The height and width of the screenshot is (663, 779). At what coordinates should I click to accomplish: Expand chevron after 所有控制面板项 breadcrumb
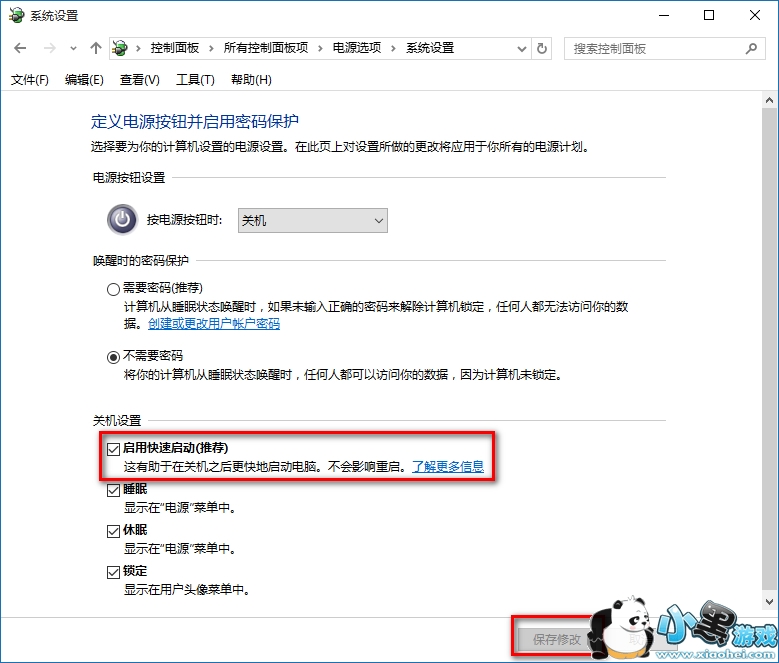320,49
